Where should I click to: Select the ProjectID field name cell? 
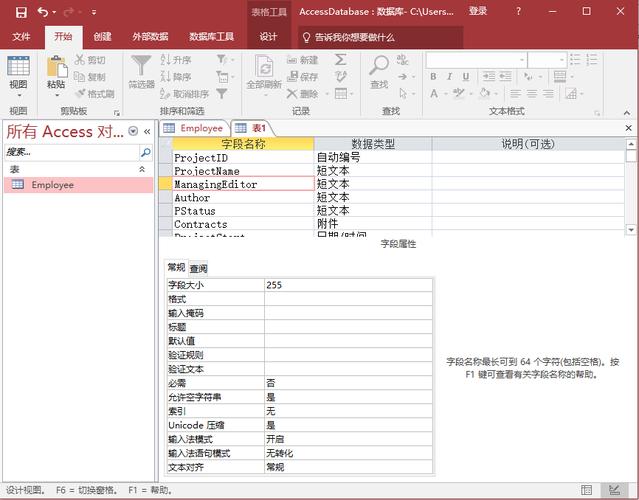point(243,158)
